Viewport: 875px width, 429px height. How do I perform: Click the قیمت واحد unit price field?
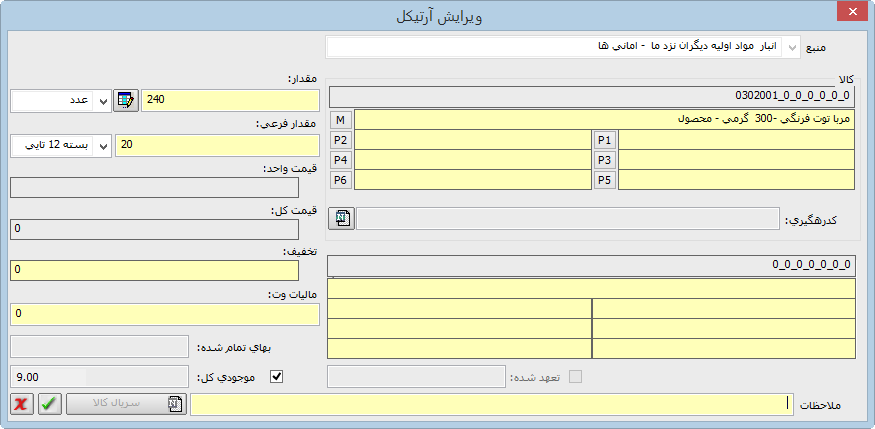[x=155, y=187]
